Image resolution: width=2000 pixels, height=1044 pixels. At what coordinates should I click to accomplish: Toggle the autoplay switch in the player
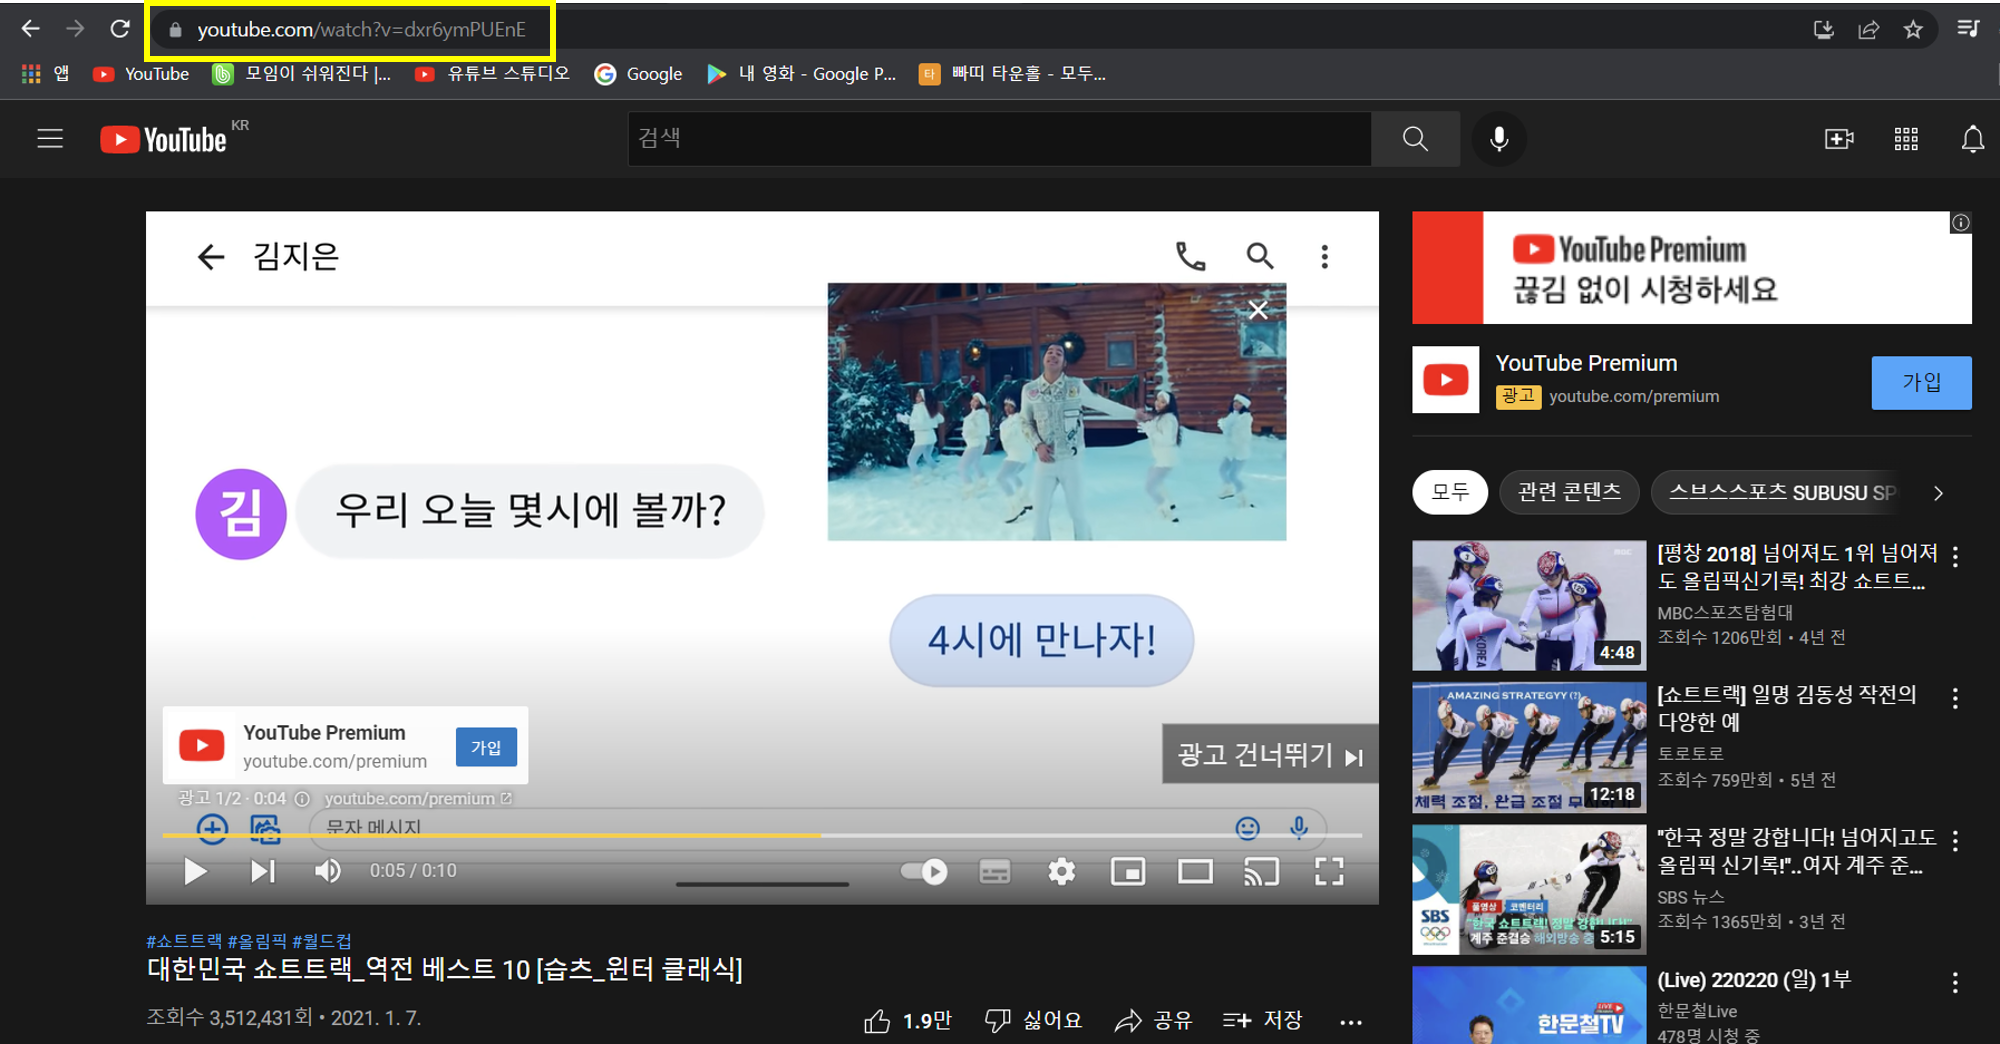click(x=924, y=872)
